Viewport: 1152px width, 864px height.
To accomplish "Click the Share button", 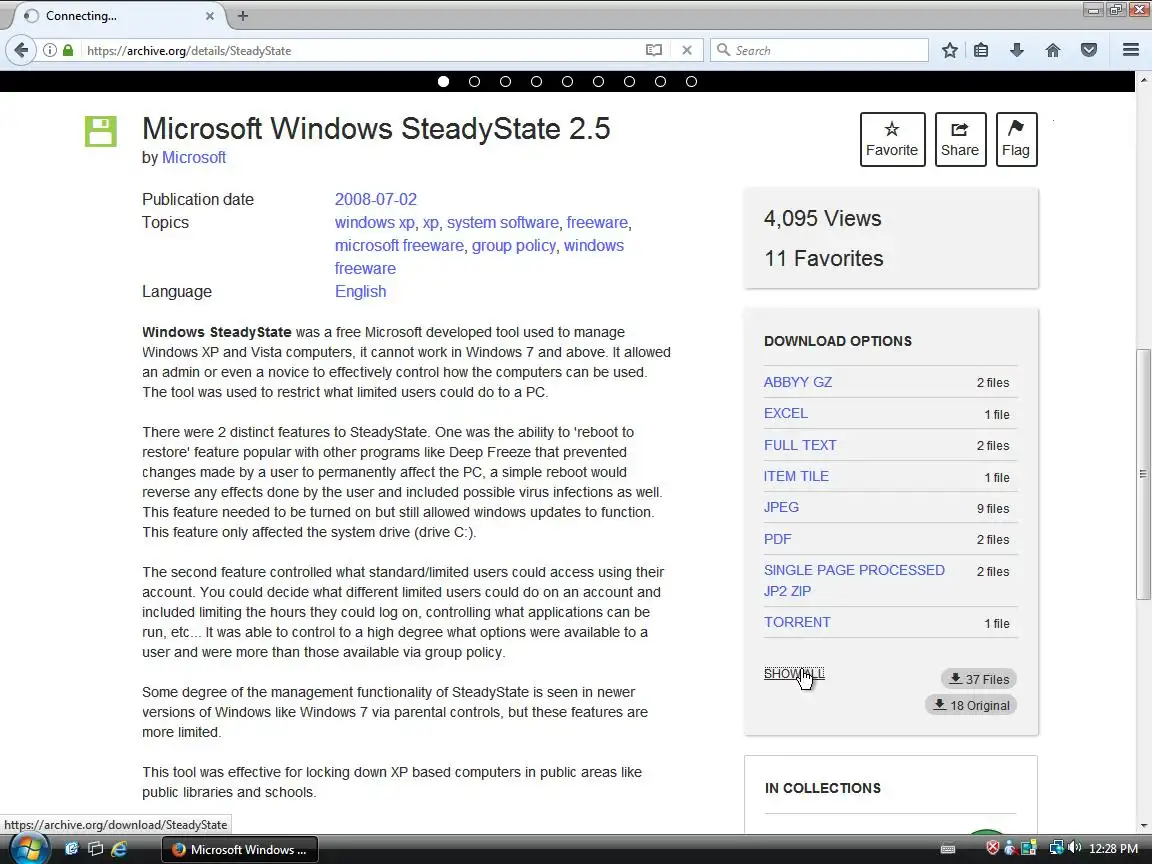I will click(x=960, y=139).
